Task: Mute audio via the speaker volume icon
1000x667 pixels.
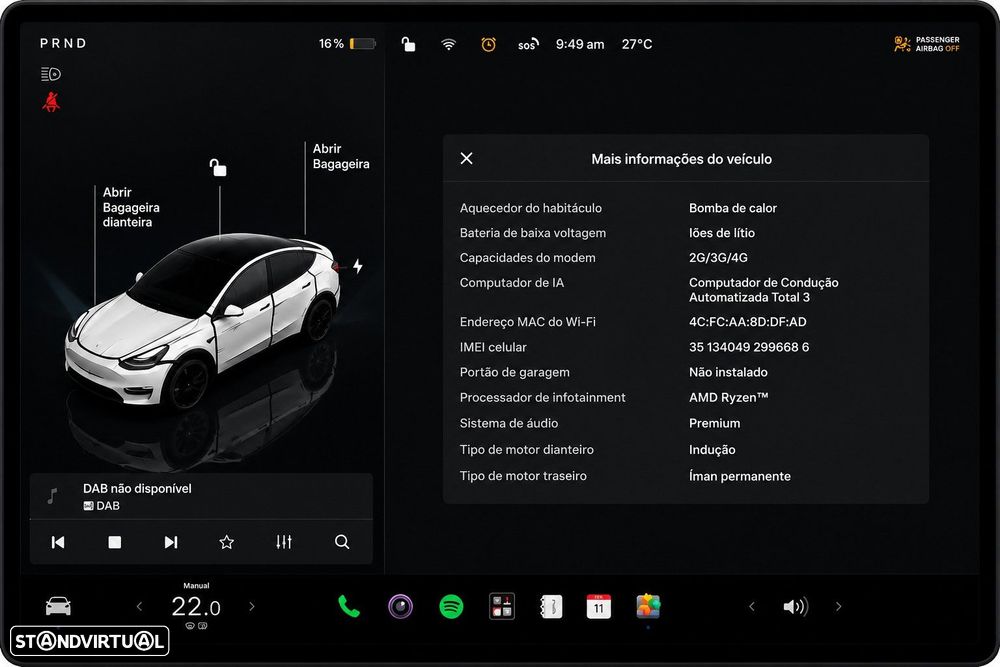Action: coord(795,606)
